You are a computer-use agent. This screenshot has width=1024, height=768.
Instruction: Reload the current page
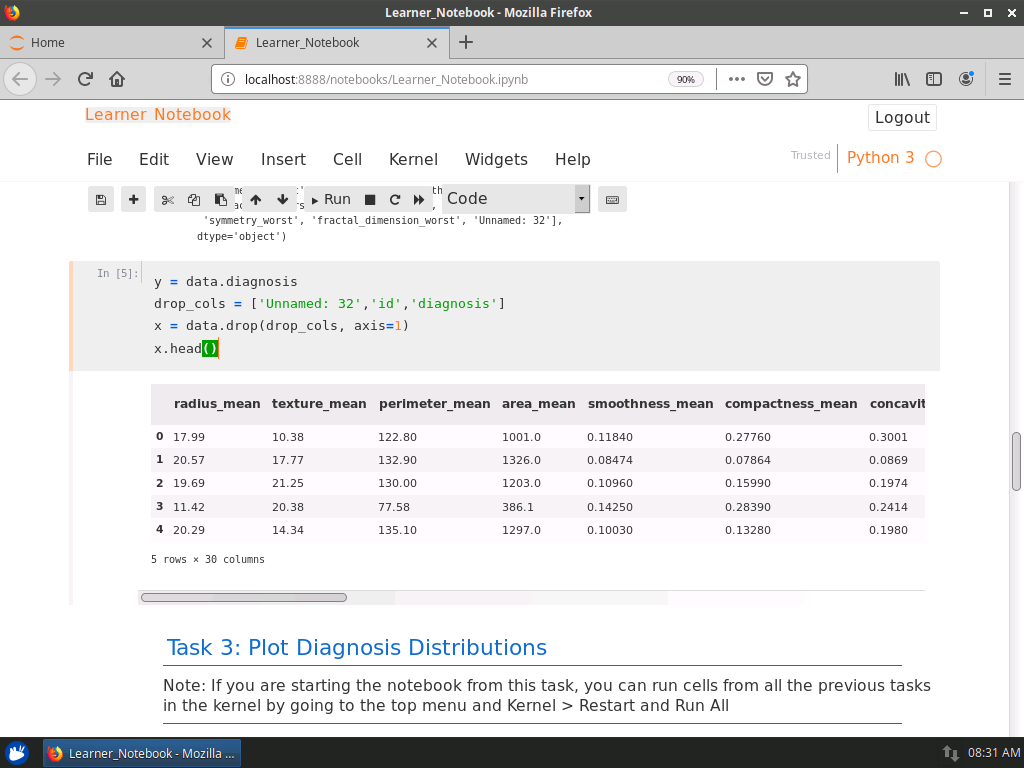click(85, 79)
